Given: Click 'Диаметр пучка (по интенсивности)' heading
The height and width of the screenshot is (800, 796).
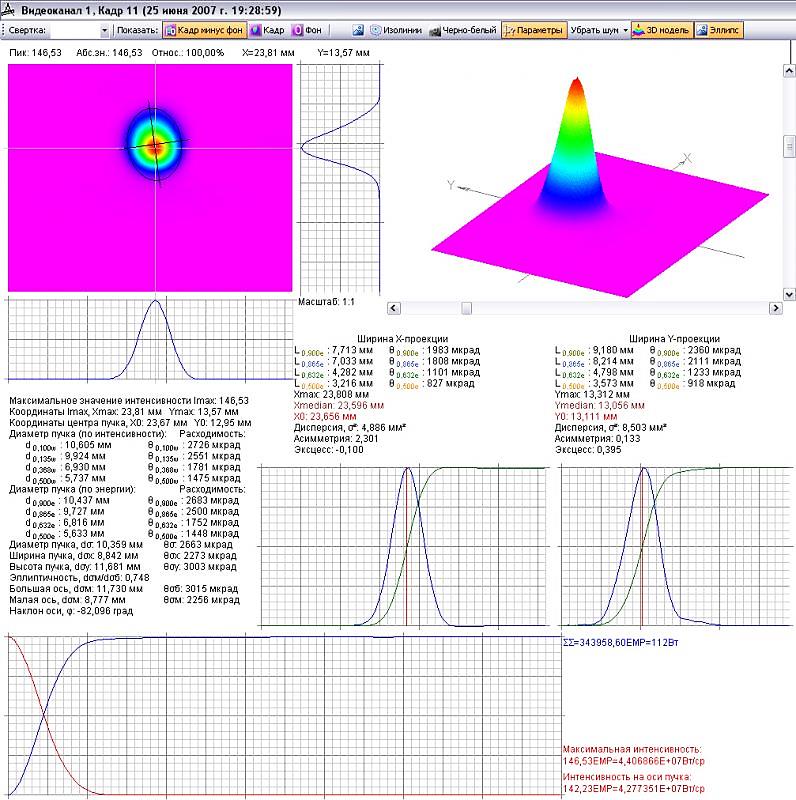Looking at the screenshot, I should point(88,434).
